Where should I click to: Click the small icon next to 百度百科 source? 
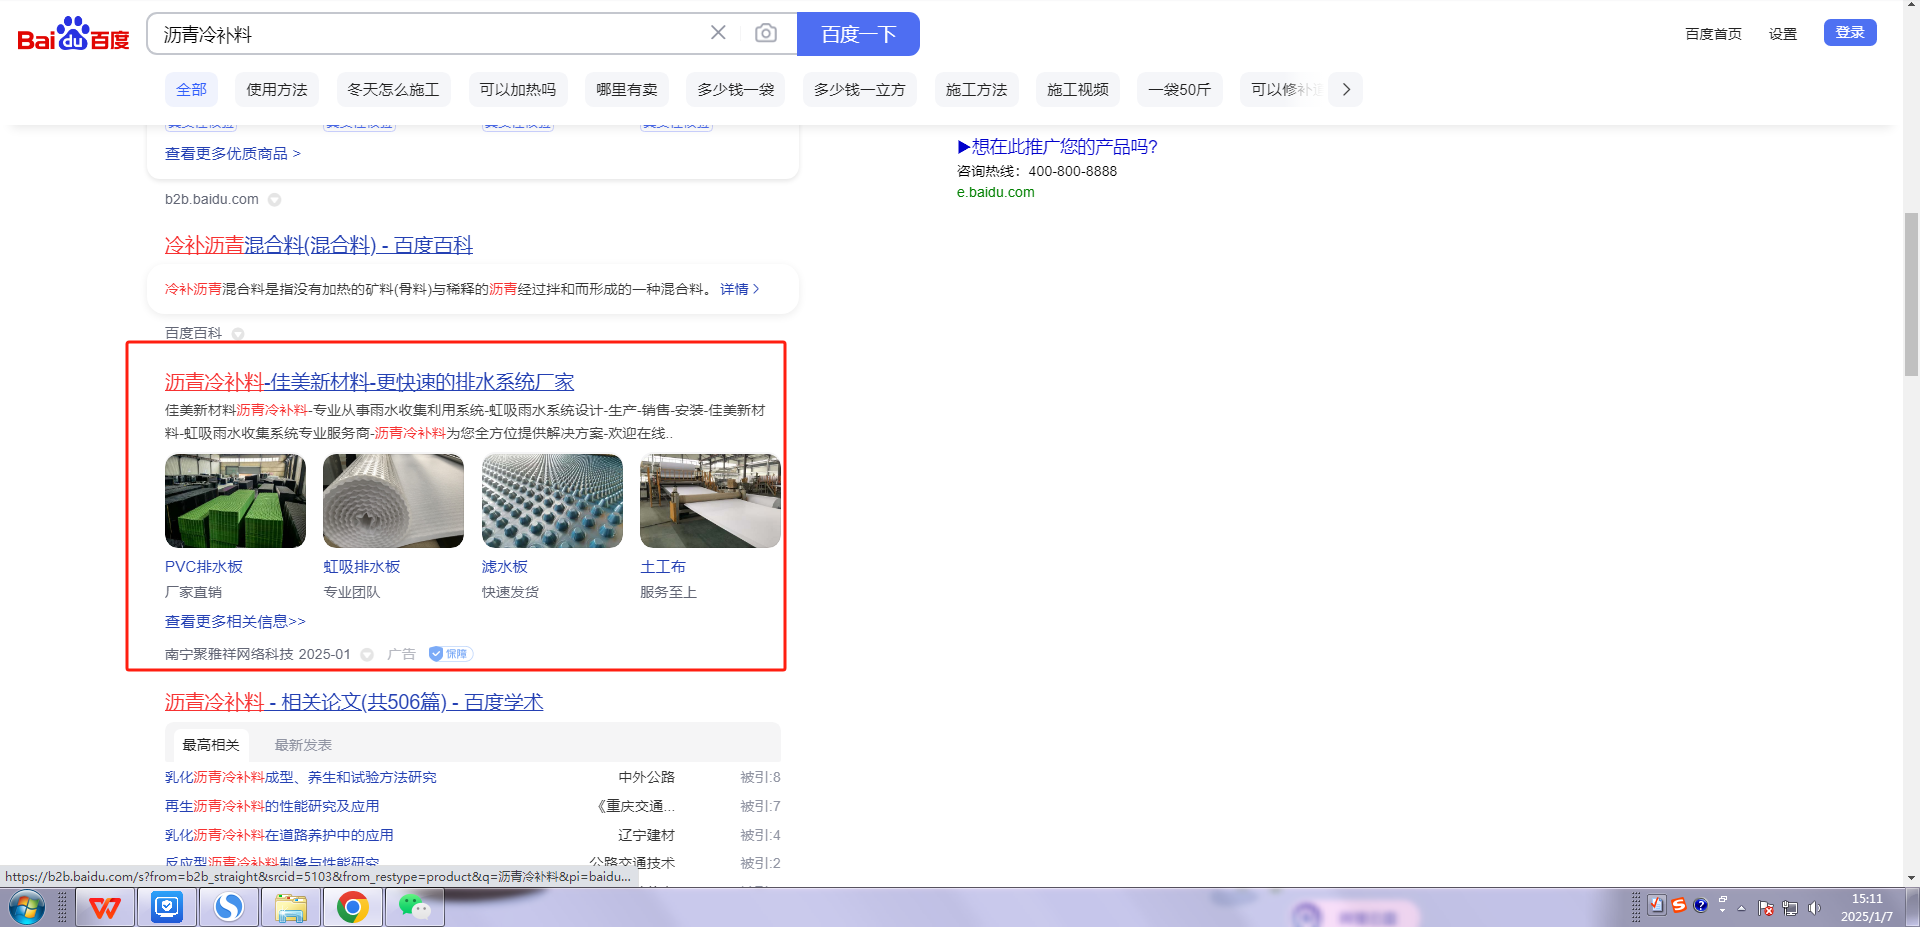point(238,334)
